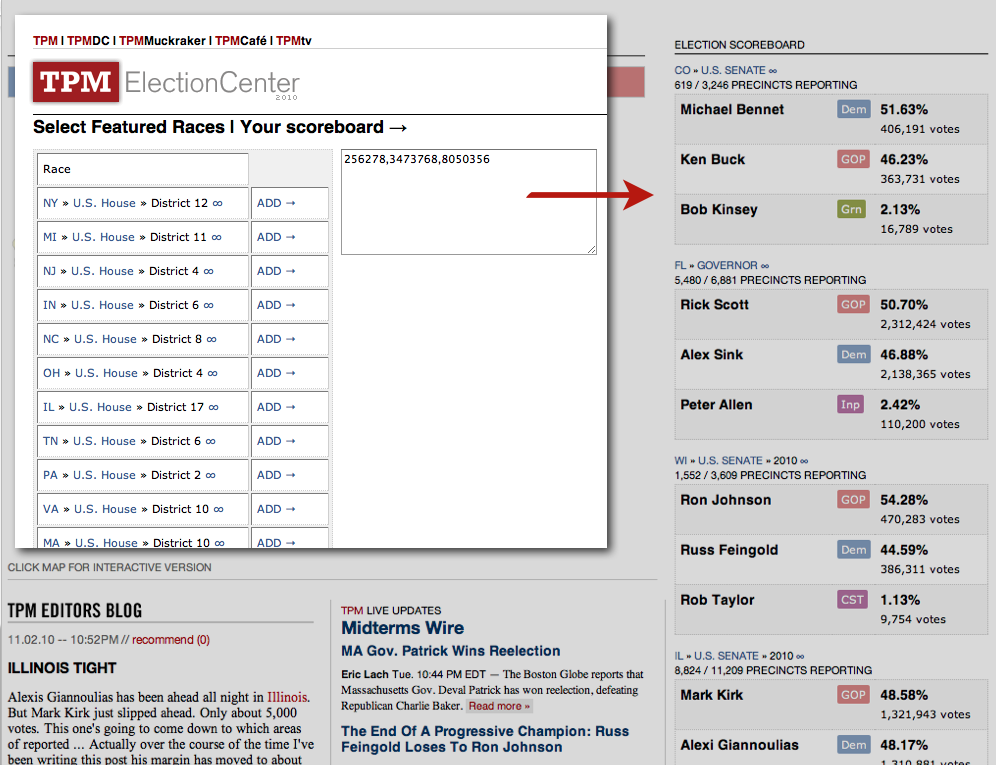Viewport: 996px width, 765px height.
Task: Open the IL U.S. Senate permalink infinity icon
Action: (800, 656)
